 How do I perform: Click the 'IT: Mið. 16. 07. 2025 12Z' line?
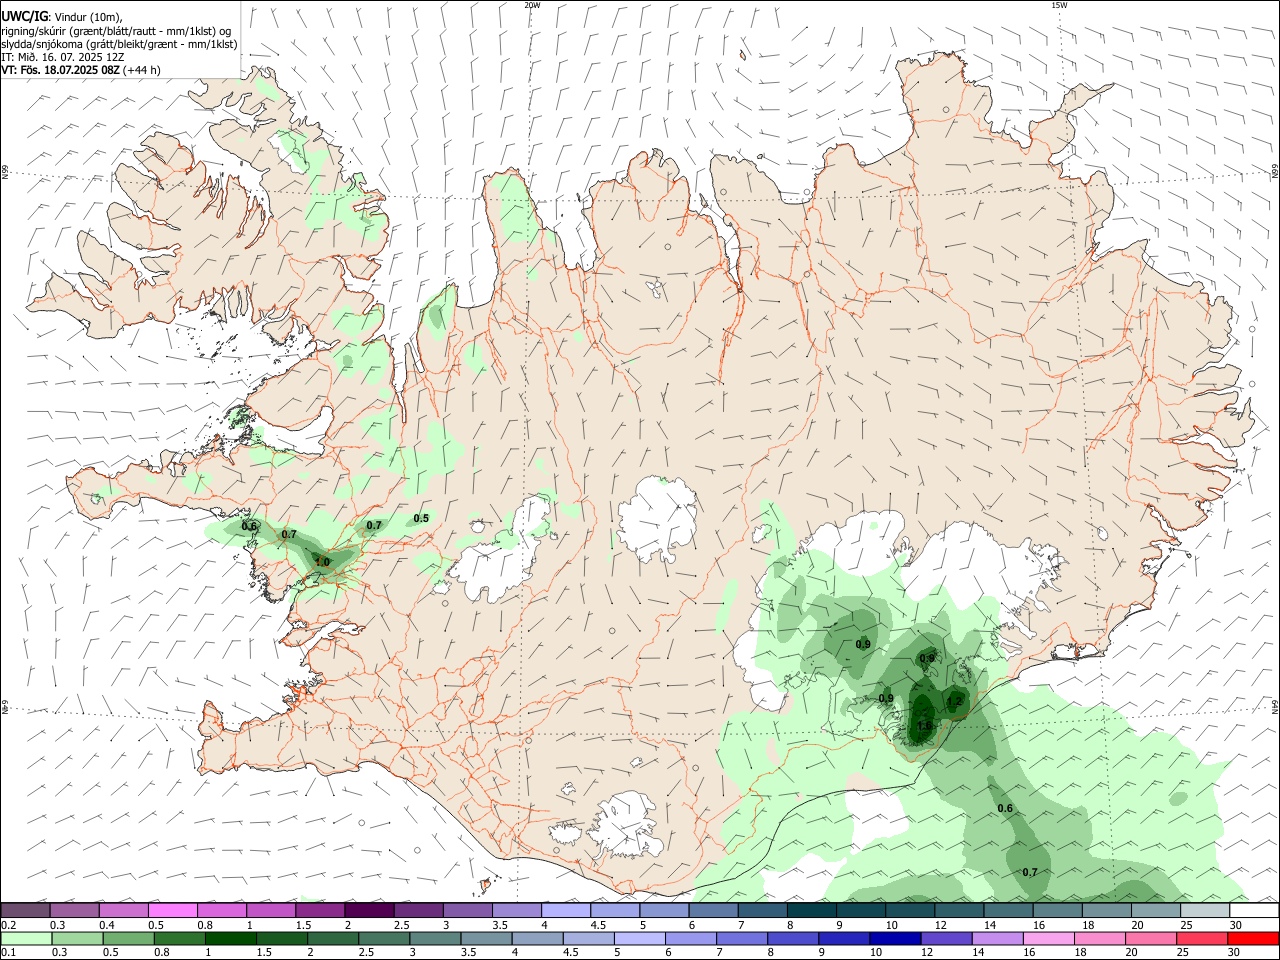tap(62, 57)
